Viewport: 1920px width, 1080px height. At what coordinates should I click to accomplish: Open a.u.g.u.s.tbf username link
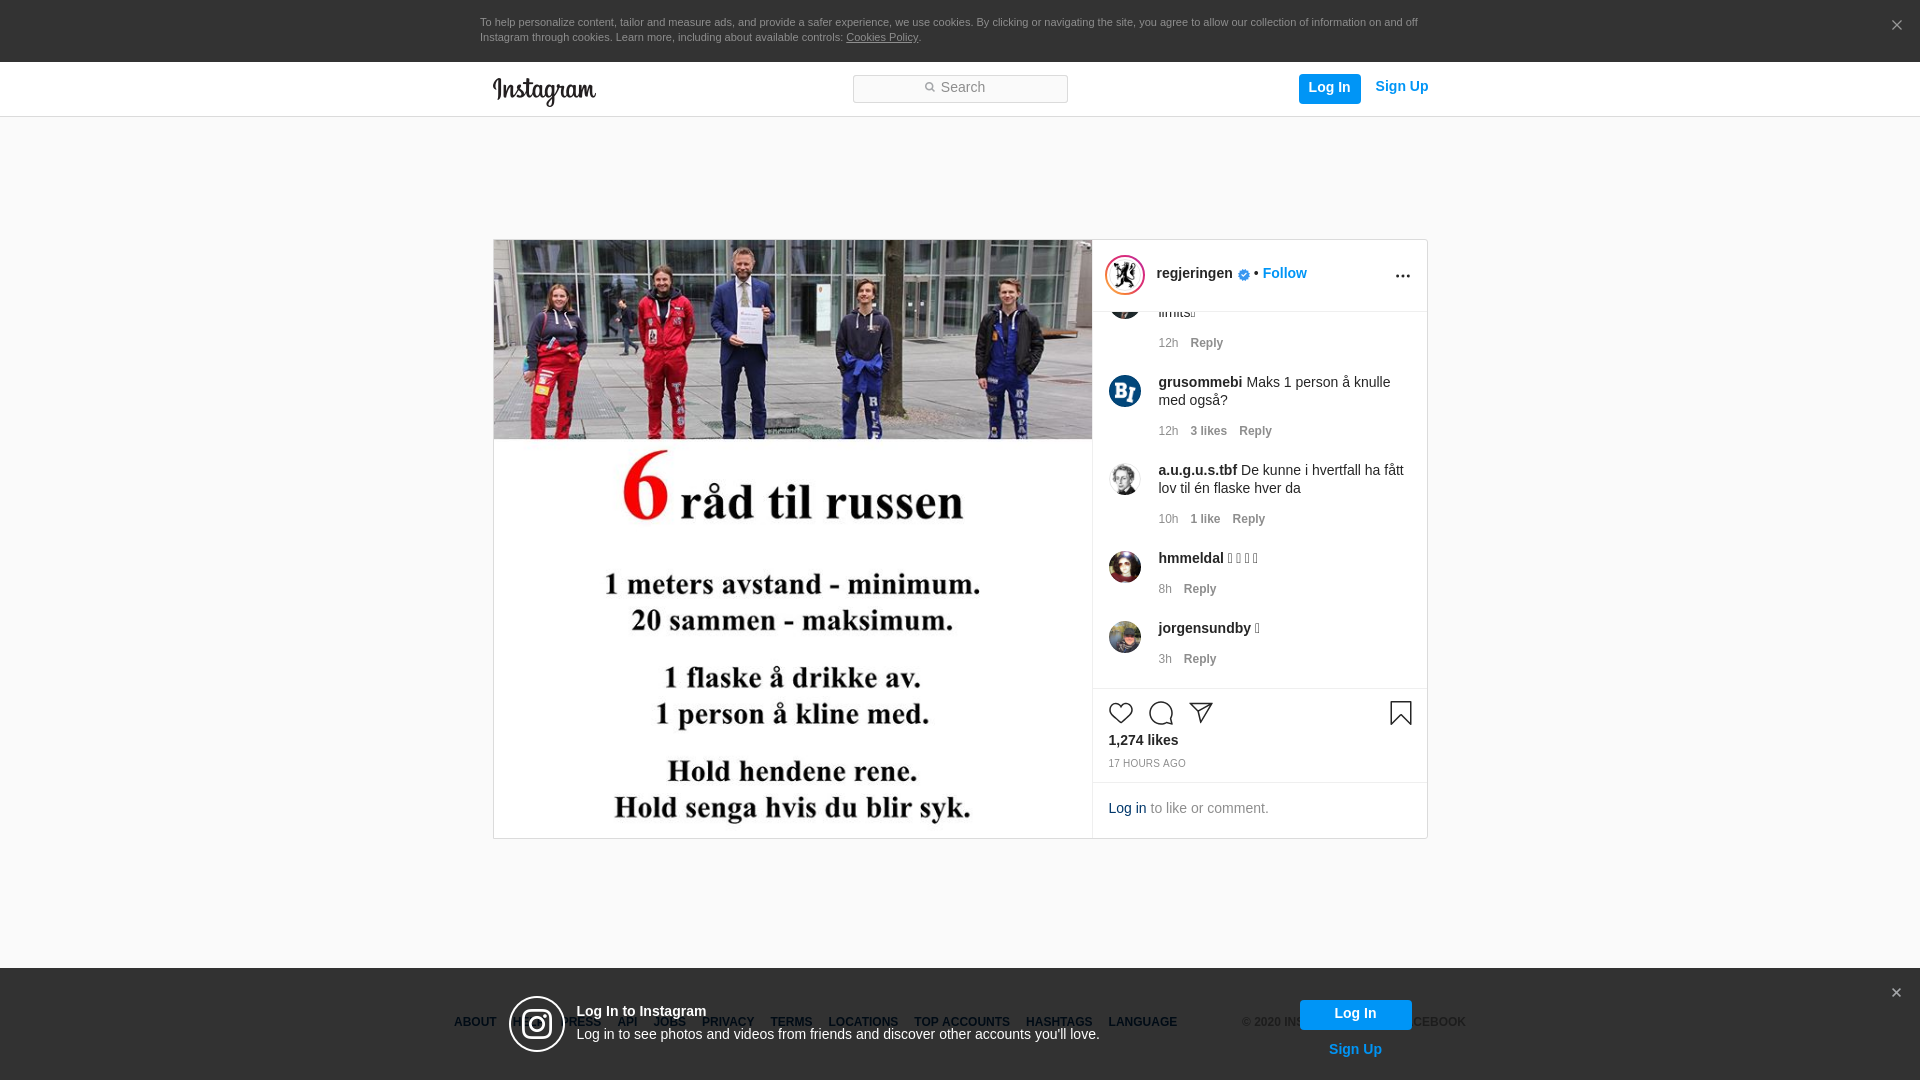pyautogui.click(x=1197, y=470)
